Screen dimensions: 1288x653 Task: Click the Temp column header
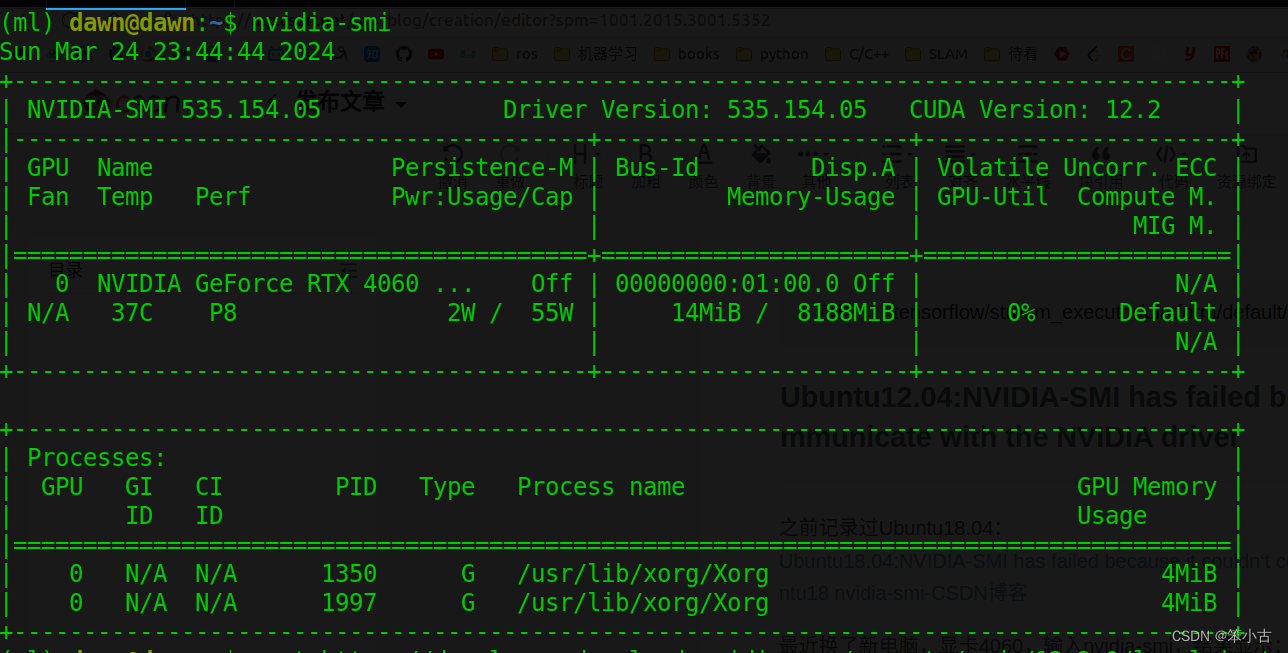pyautogui.click(x=125, y=197)
